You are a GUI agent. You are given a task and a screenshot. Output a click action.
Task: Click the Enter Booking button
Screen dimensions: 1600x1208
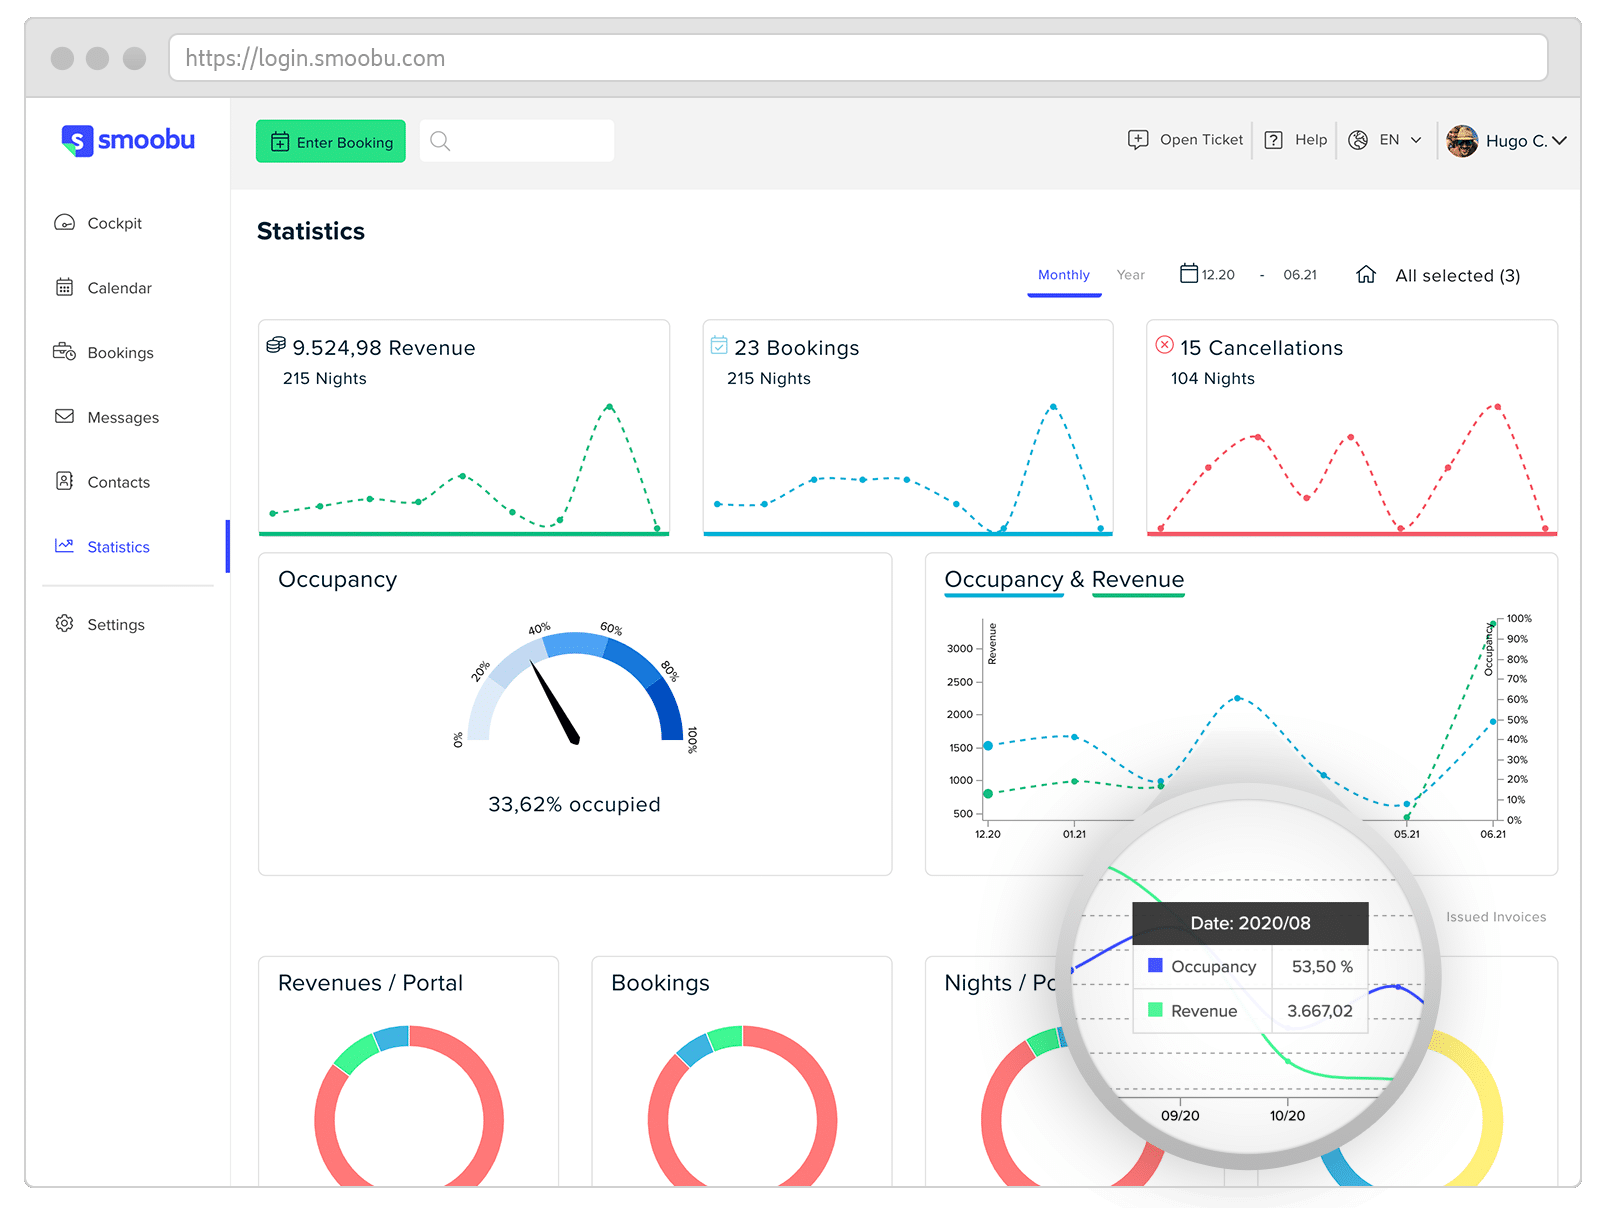coord(331,141)
